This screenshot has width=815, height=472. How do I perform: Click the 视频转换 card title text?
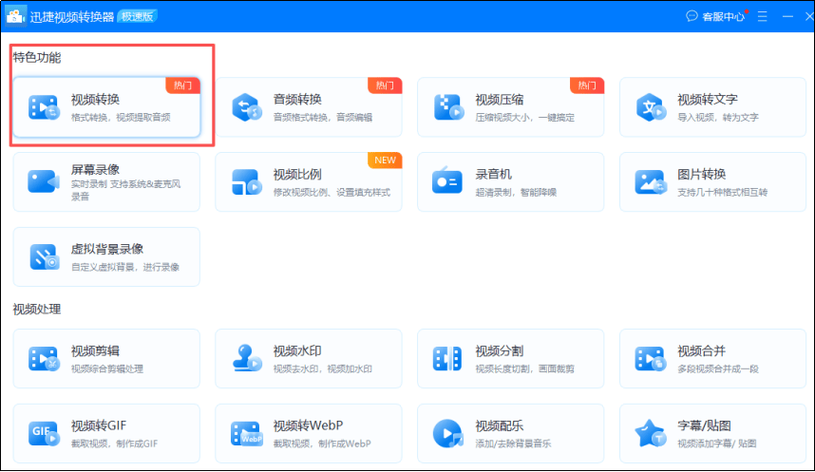pyautogui.click(x=95, y=99)
